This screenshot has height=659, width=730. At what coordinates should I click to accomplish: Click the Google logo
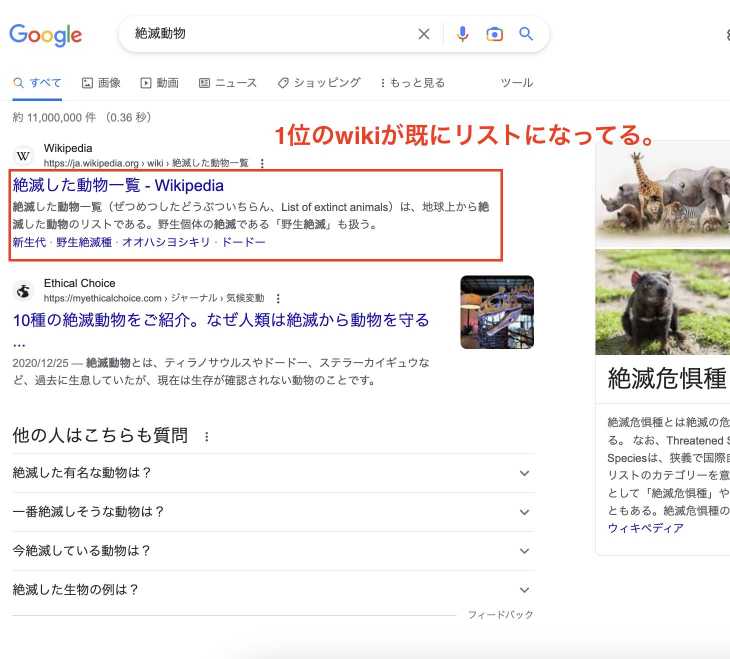click(46, 35)
